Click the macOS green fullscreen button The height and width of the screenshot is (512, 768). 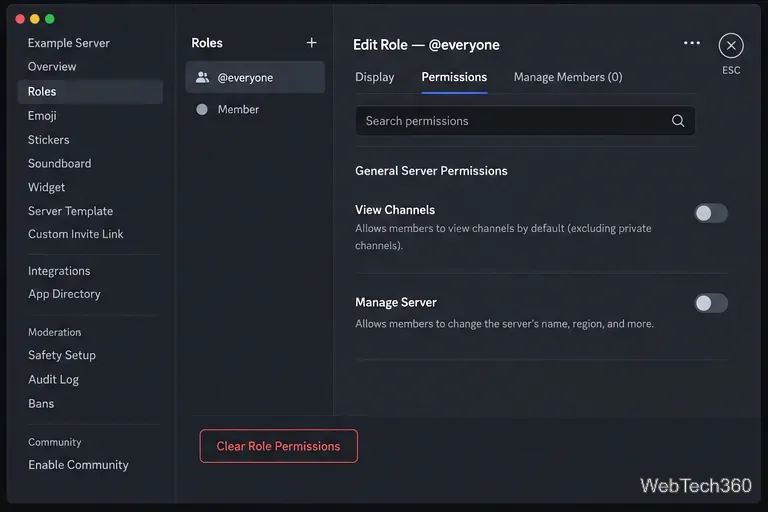click(49, 19)
